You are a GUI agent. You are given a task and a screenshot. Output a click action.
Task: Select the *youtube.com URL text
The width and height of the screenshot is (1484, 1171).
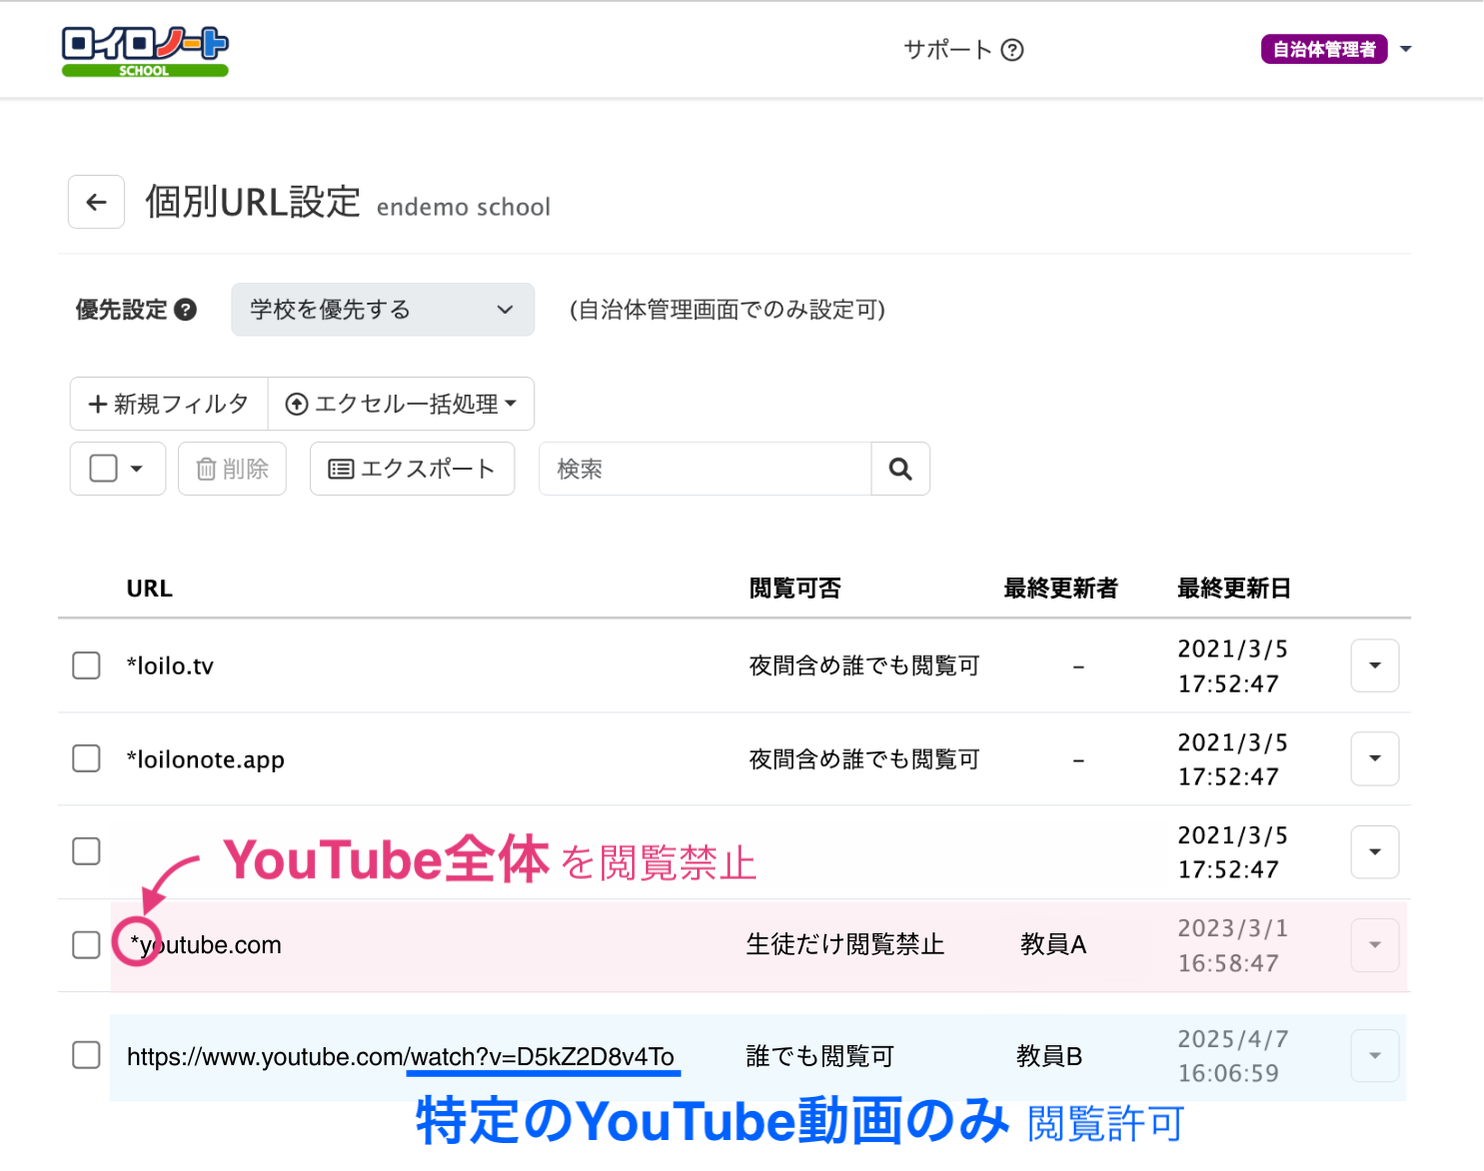206,945
